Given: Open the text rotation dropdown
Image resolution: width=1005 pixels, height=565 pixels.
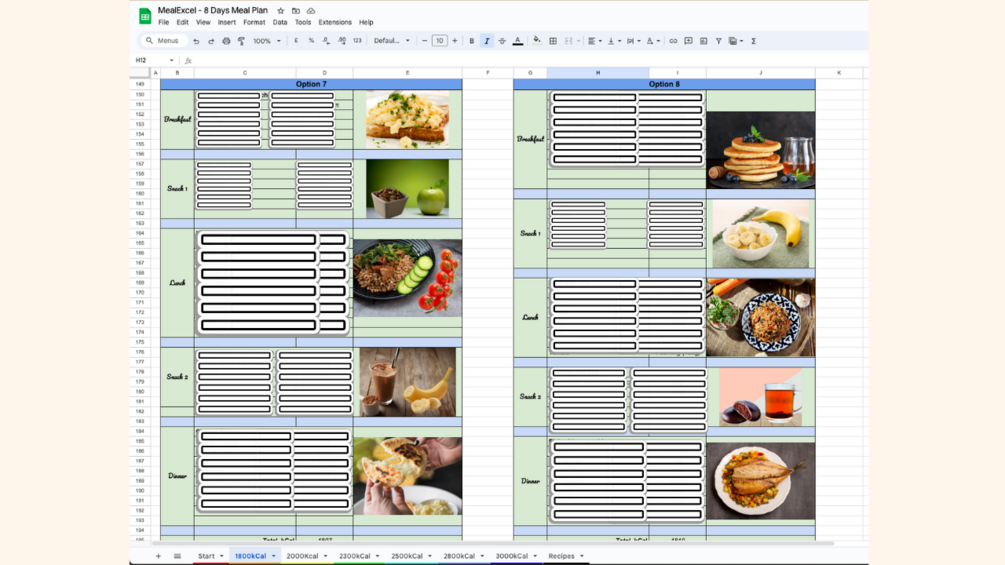Looking at the screenshot, I should coord(653,41).
